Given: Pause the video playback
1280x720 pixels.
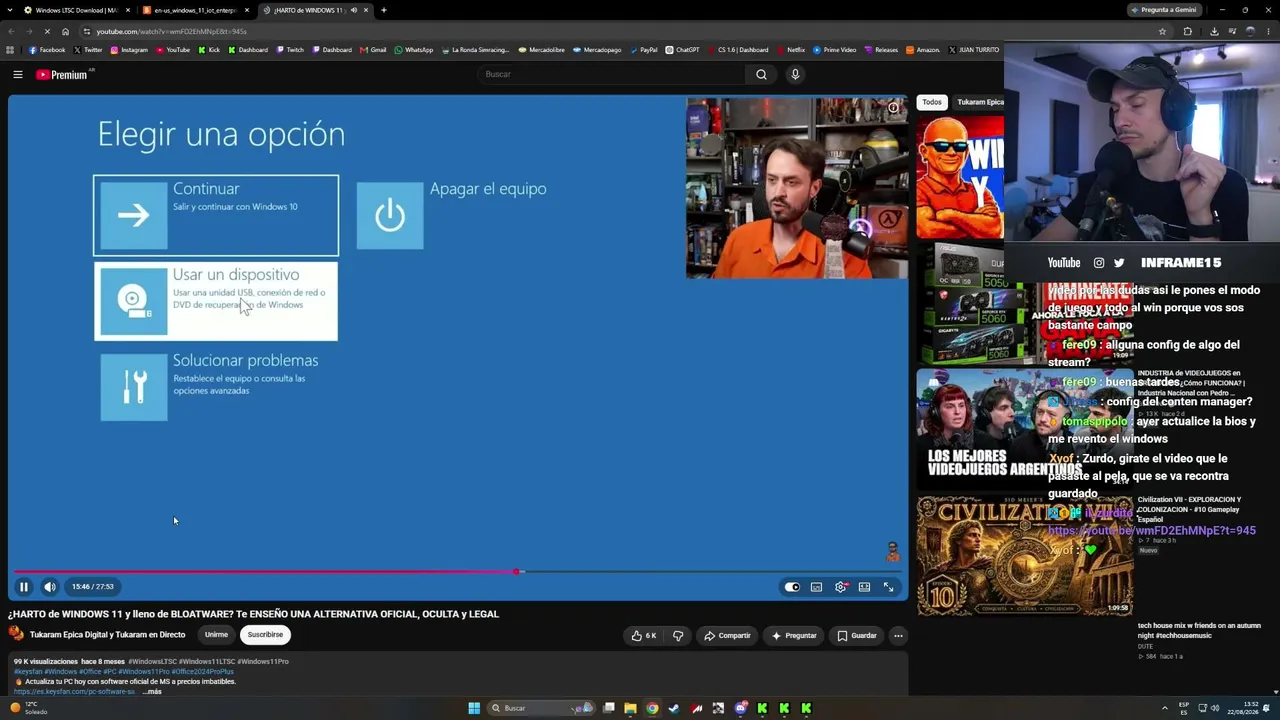Looking at the screenshot, I should 24,587.
